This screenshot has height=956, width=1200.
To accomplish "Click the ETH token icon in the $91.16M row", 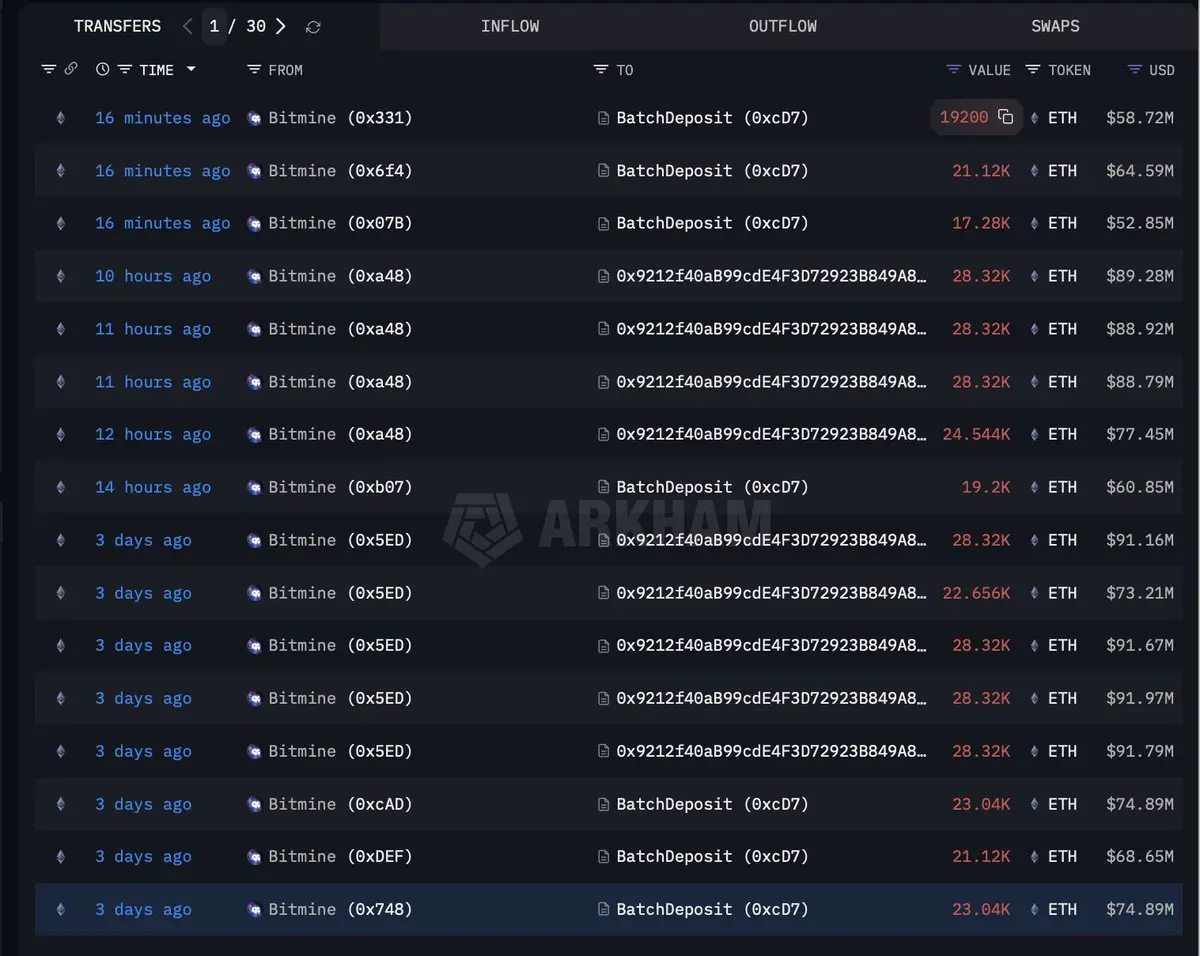I will (1035, 540).
